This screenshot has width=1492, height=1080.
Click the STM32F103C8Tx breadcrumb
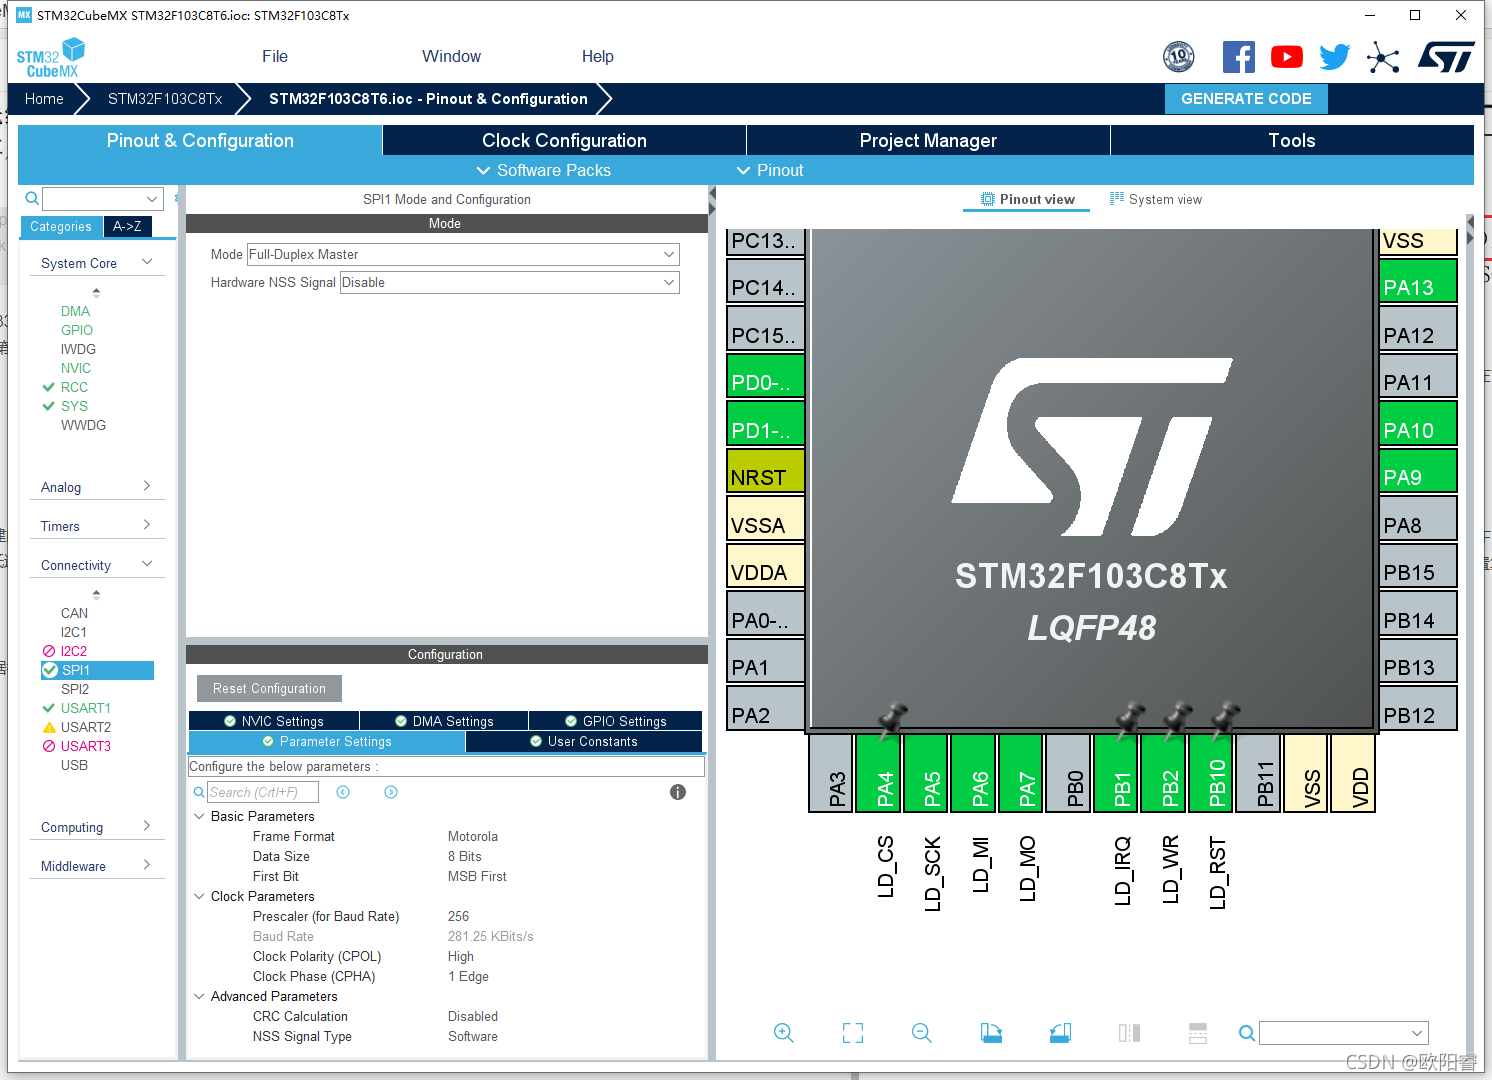pos(165,99)
